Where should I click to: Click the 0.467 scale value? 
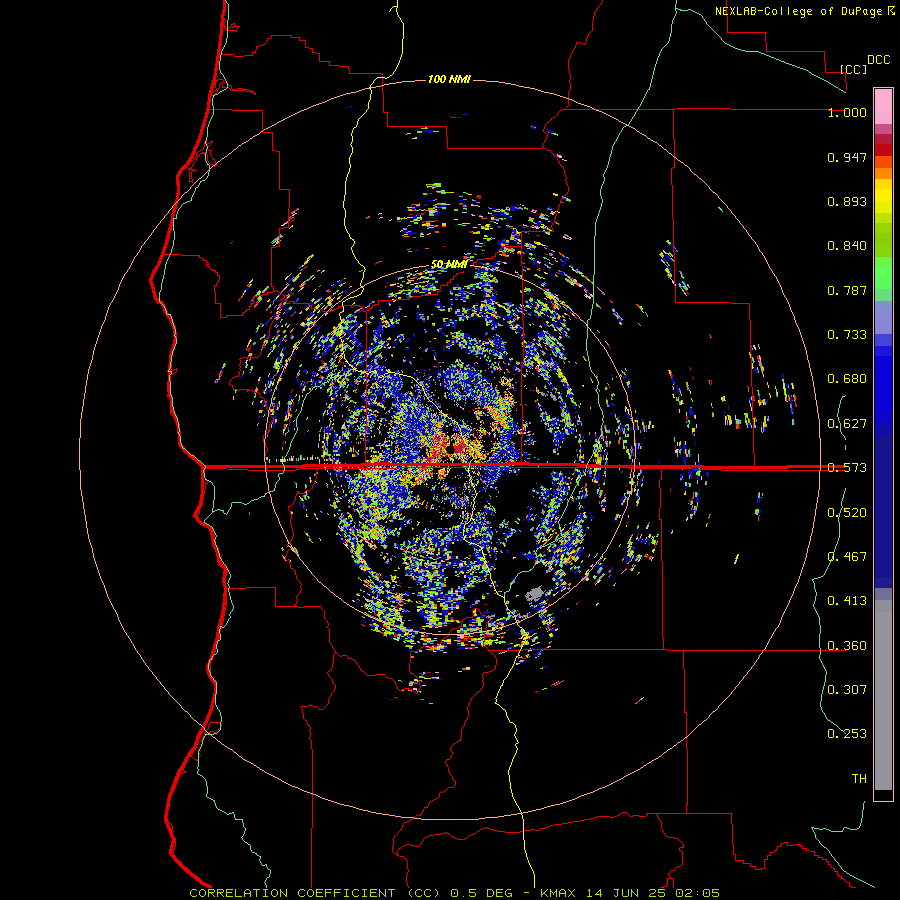[x=847, y=557]
